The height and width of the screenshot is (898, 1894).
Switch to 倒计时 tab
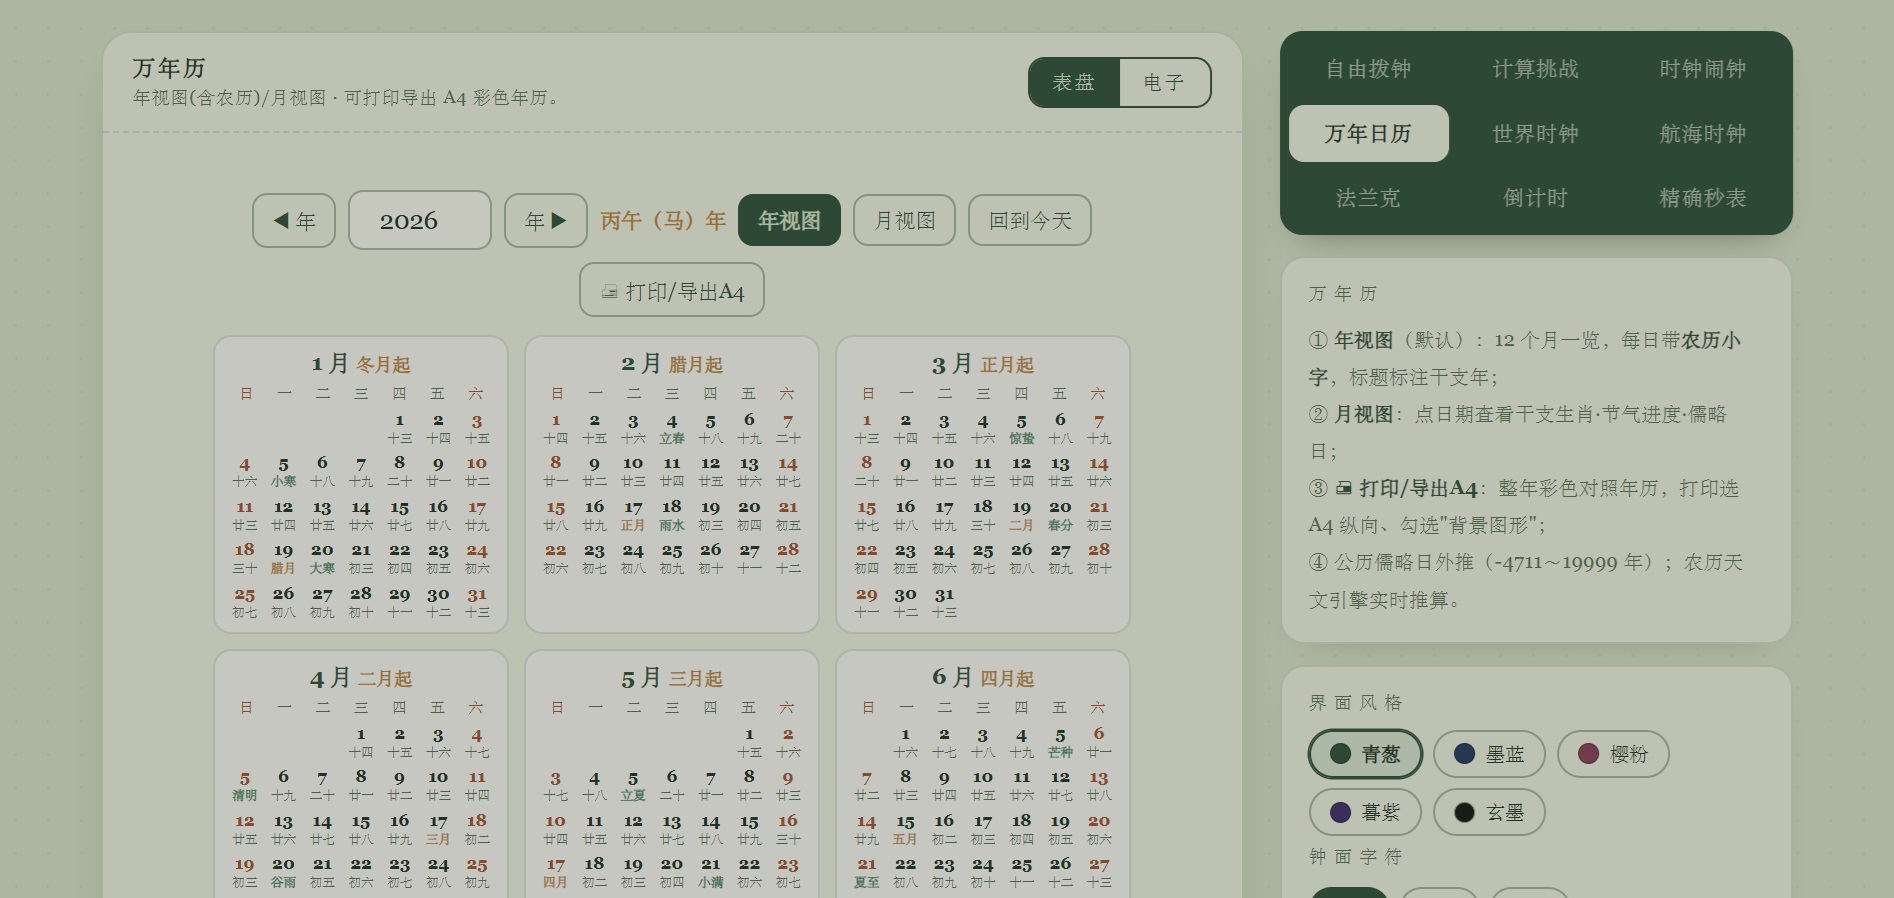click(1535, 197)
